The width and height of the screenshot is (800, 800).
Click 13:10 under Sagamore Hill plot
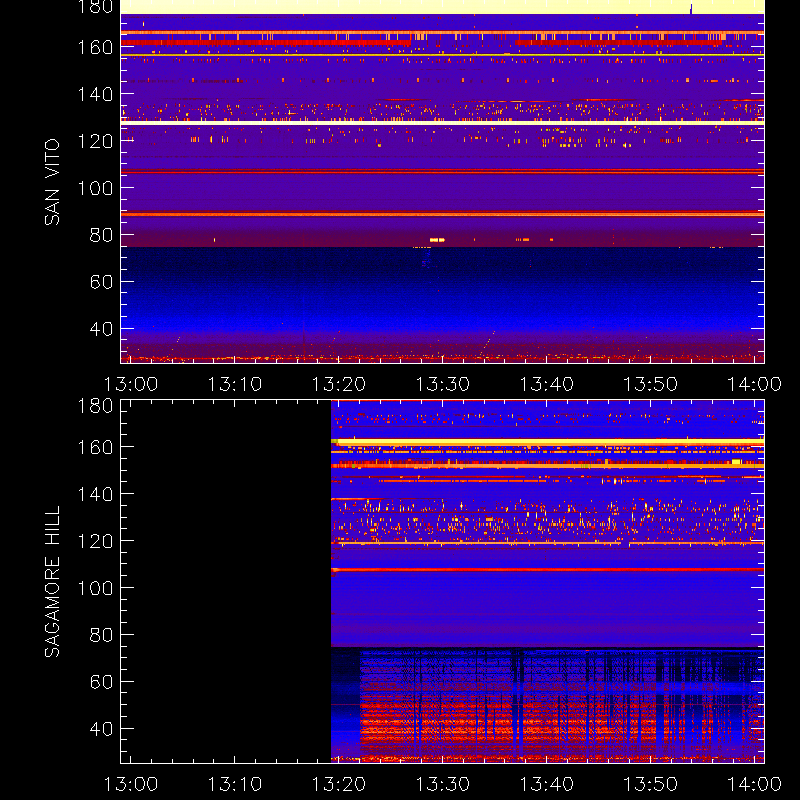click(x=235, y=784)
